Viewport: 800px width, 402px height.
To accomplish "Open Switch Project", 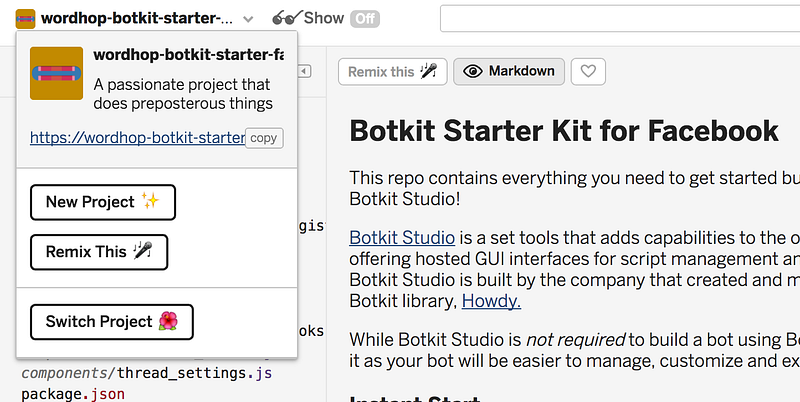I will [x=112, y=322].
